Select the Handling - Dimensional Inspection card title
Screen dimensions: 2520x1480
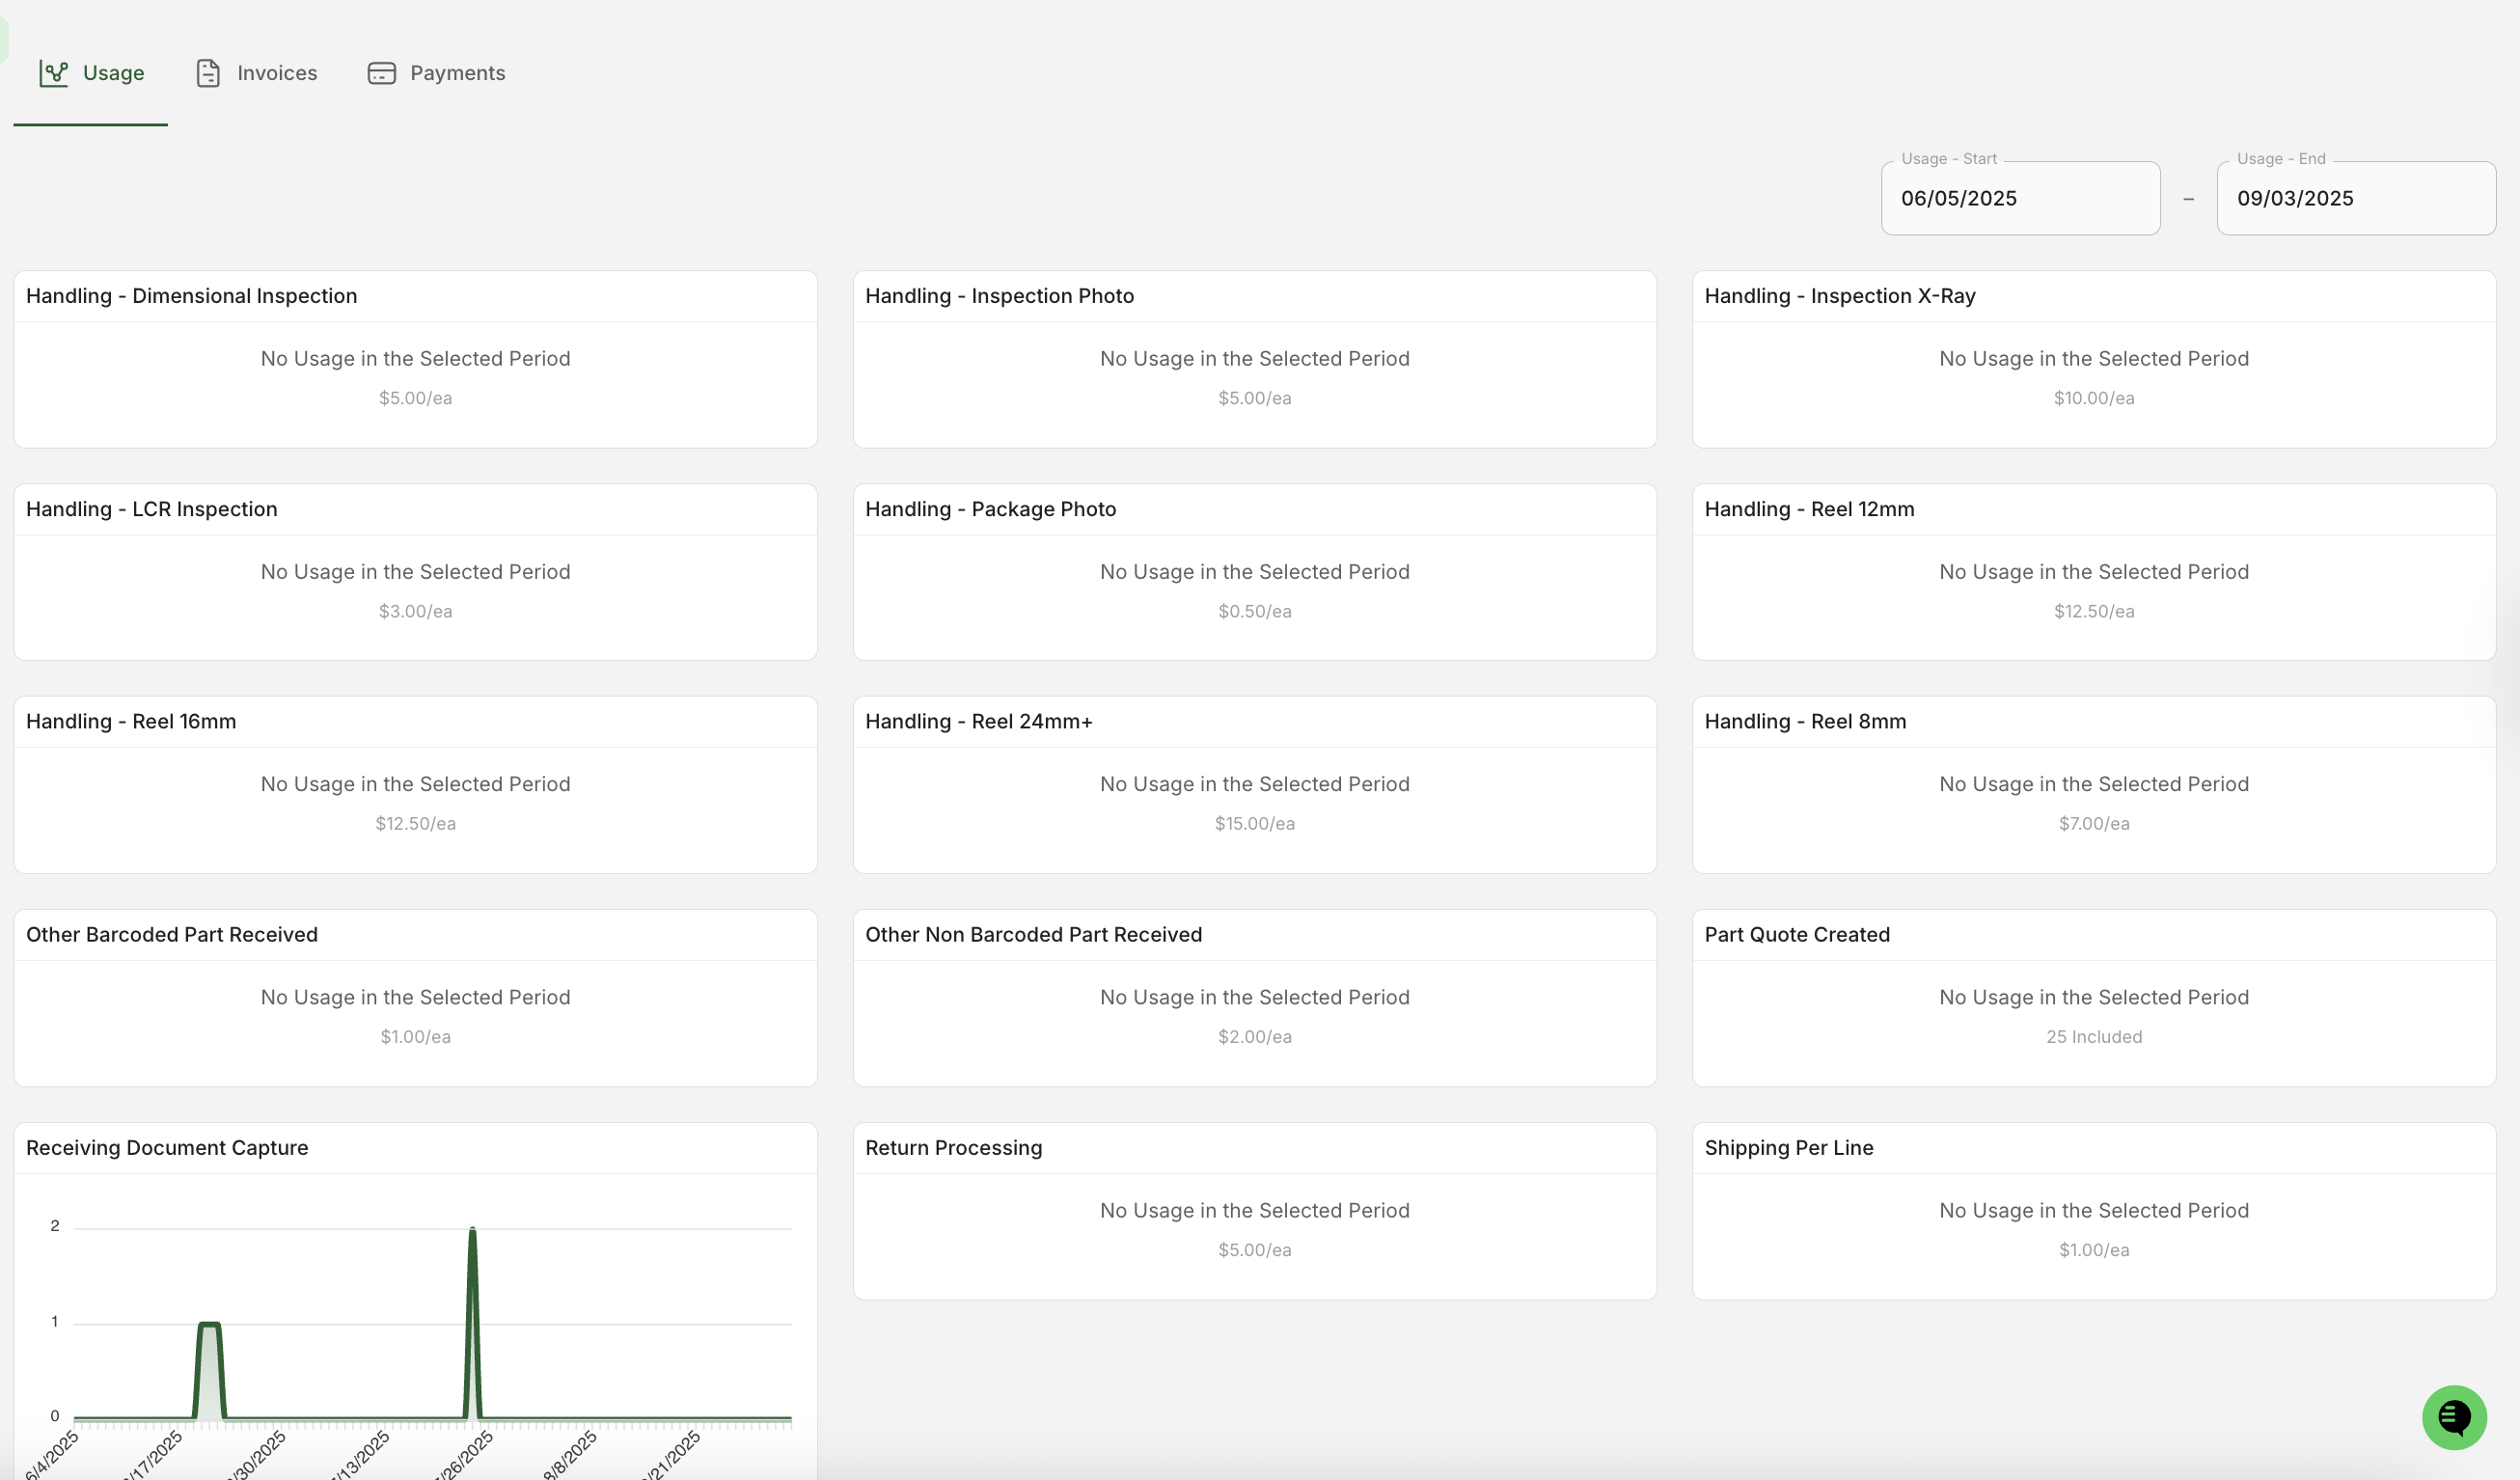click(192, 296)
